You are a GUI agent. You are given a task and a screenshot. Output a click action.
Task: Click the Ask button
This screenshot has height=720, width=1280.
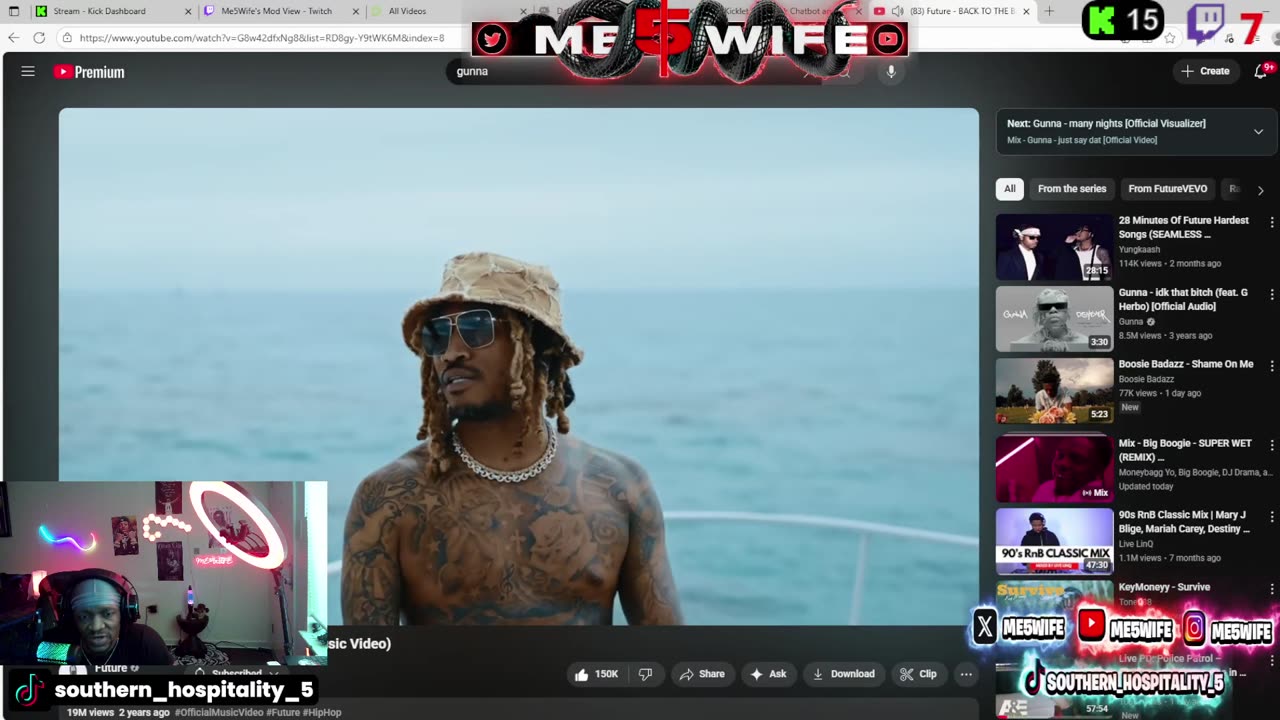(768, 674)
